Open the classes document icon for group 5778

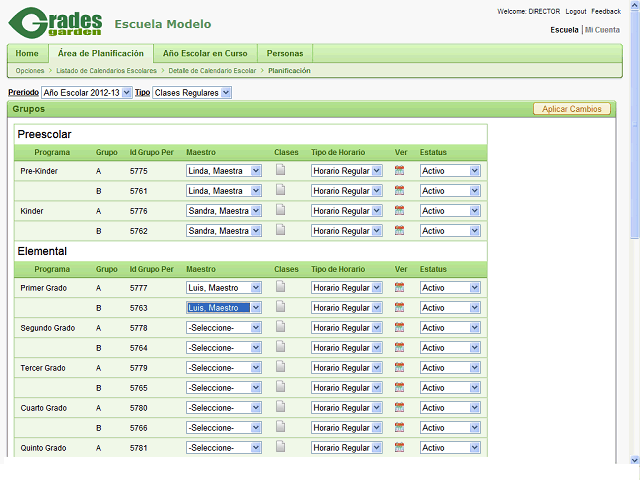[280, 327]
